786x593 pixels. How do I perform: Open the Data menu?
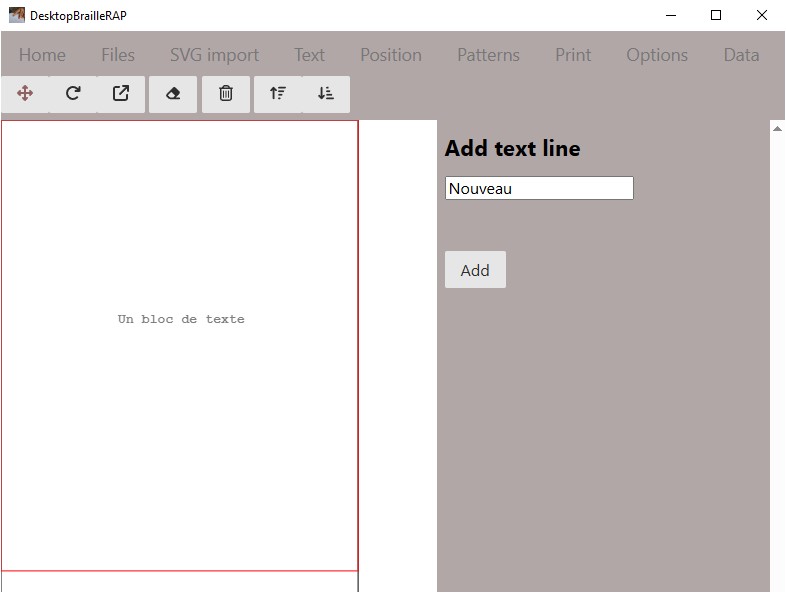pos(741,55)
